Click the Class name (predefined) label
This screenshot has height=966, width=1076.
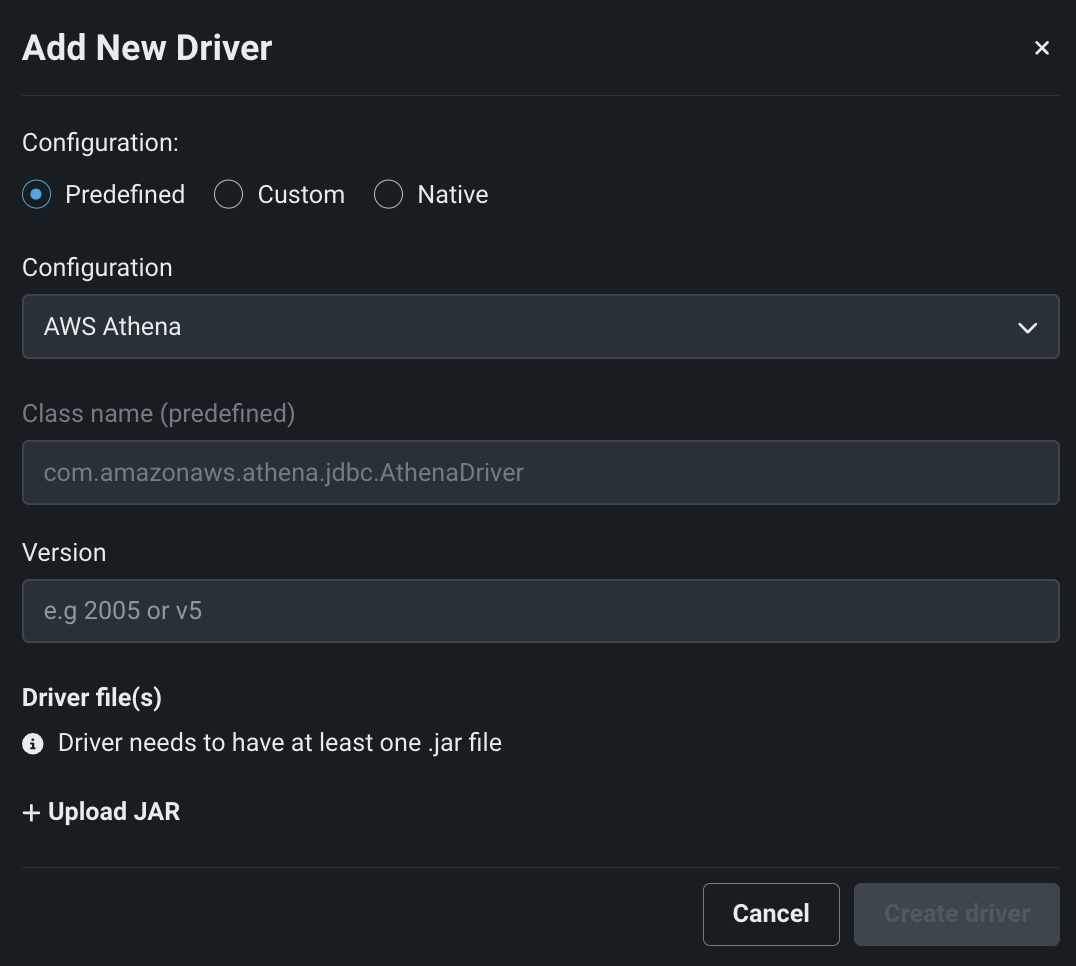[158, 413]
